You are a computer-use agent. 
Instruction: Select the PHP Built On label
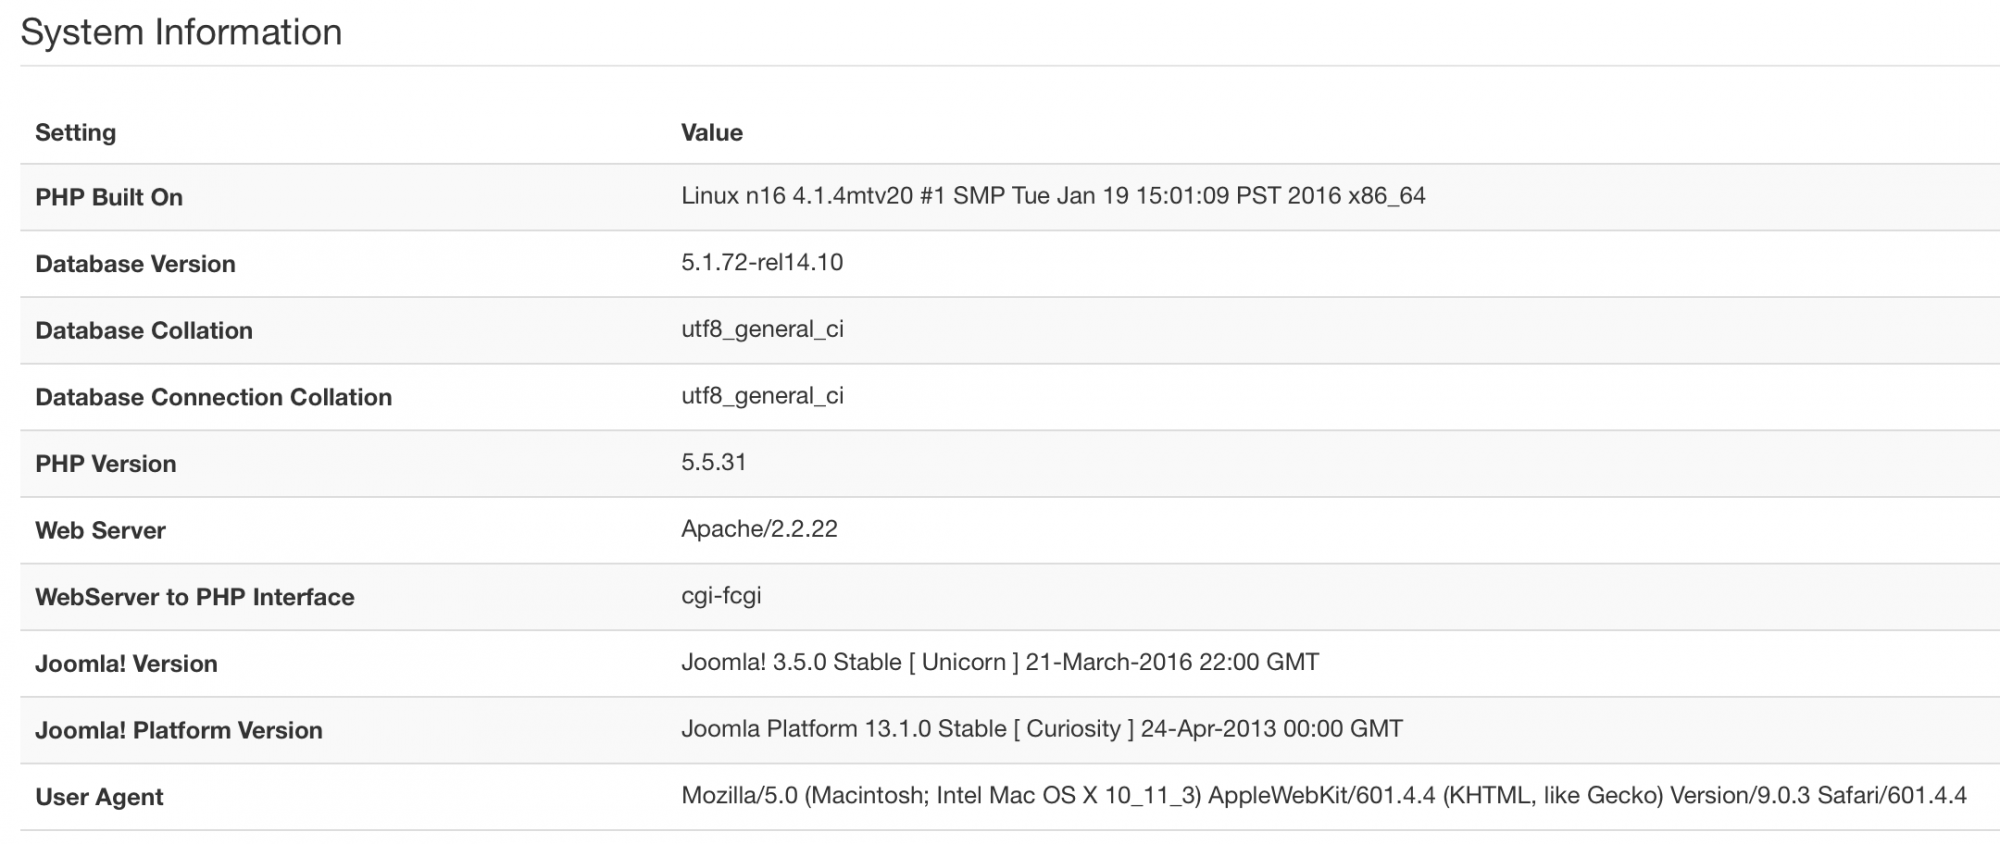[x=109, y=197]
